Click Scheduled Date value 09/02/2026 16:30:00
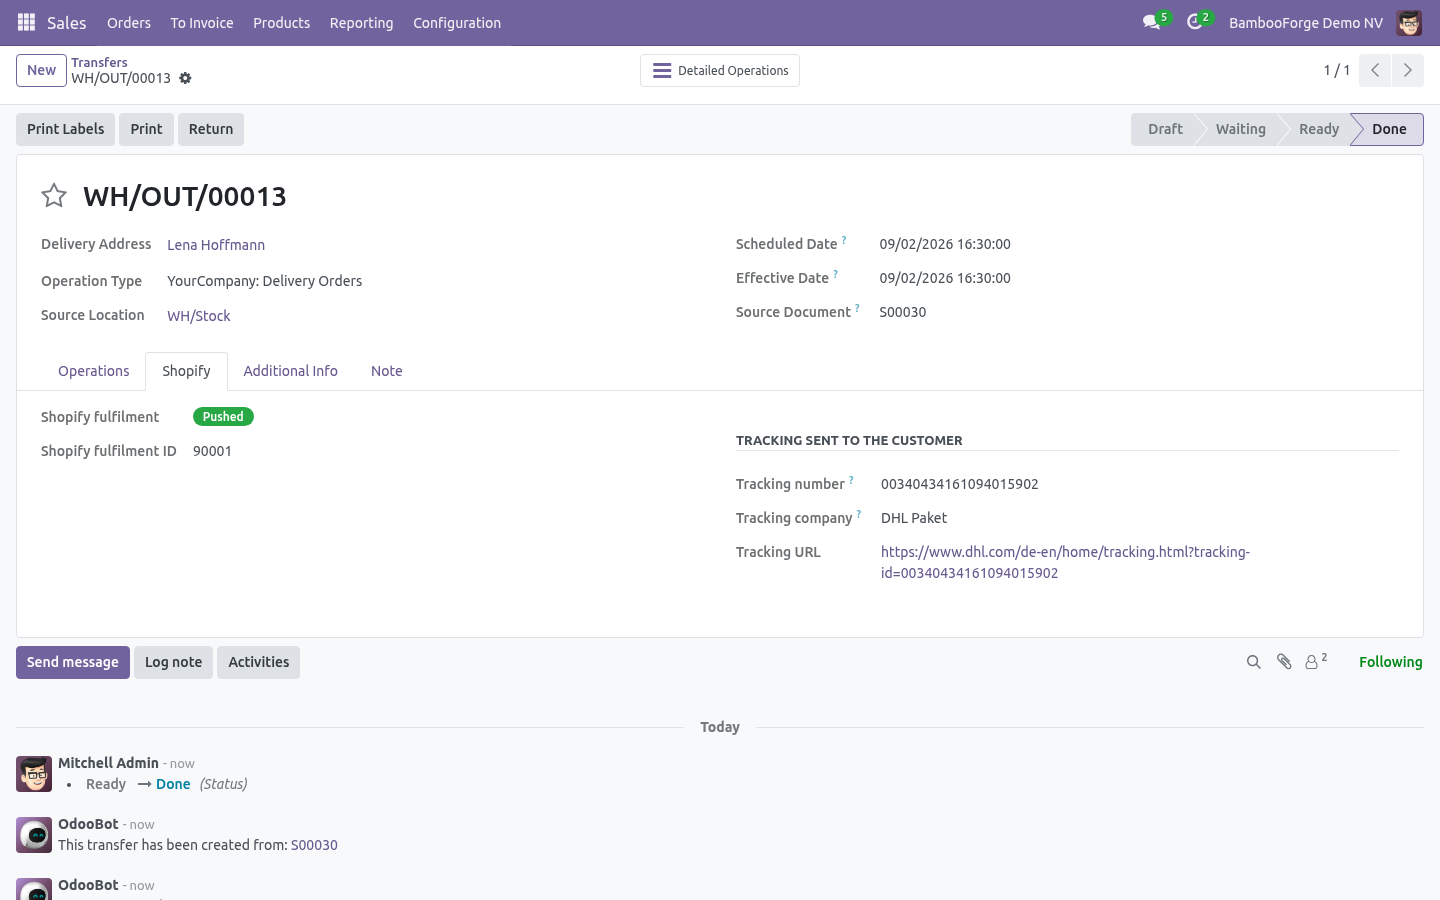Image resolution: width=1440 pixels, height=900 pixels. 945,244
